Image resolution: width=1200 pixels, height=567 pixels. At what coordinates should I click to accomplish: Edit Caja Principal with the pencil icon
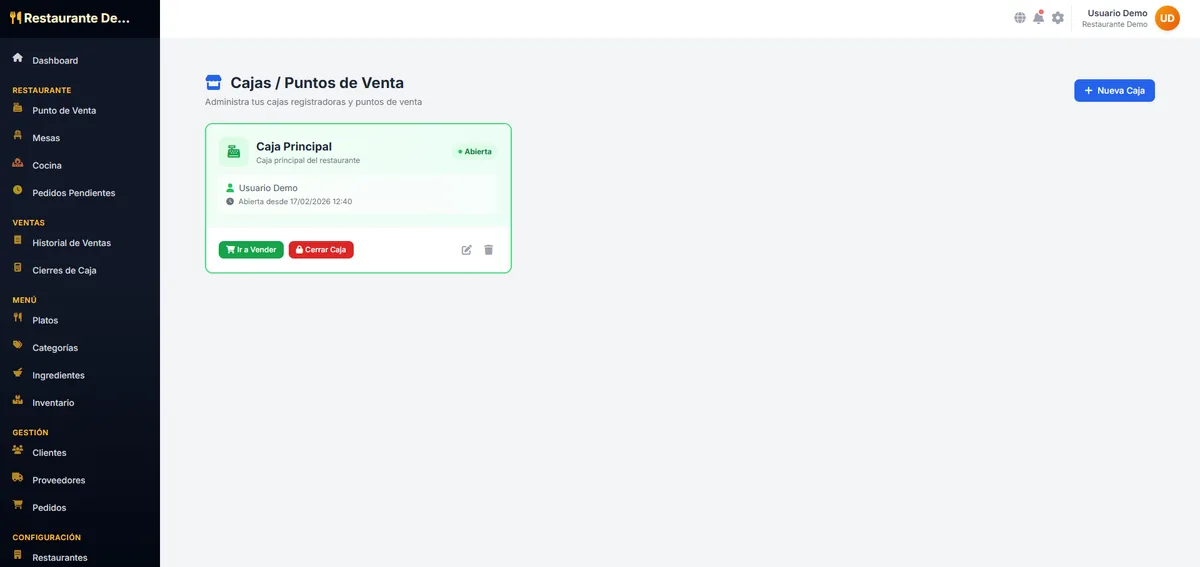tap(467, 250)
